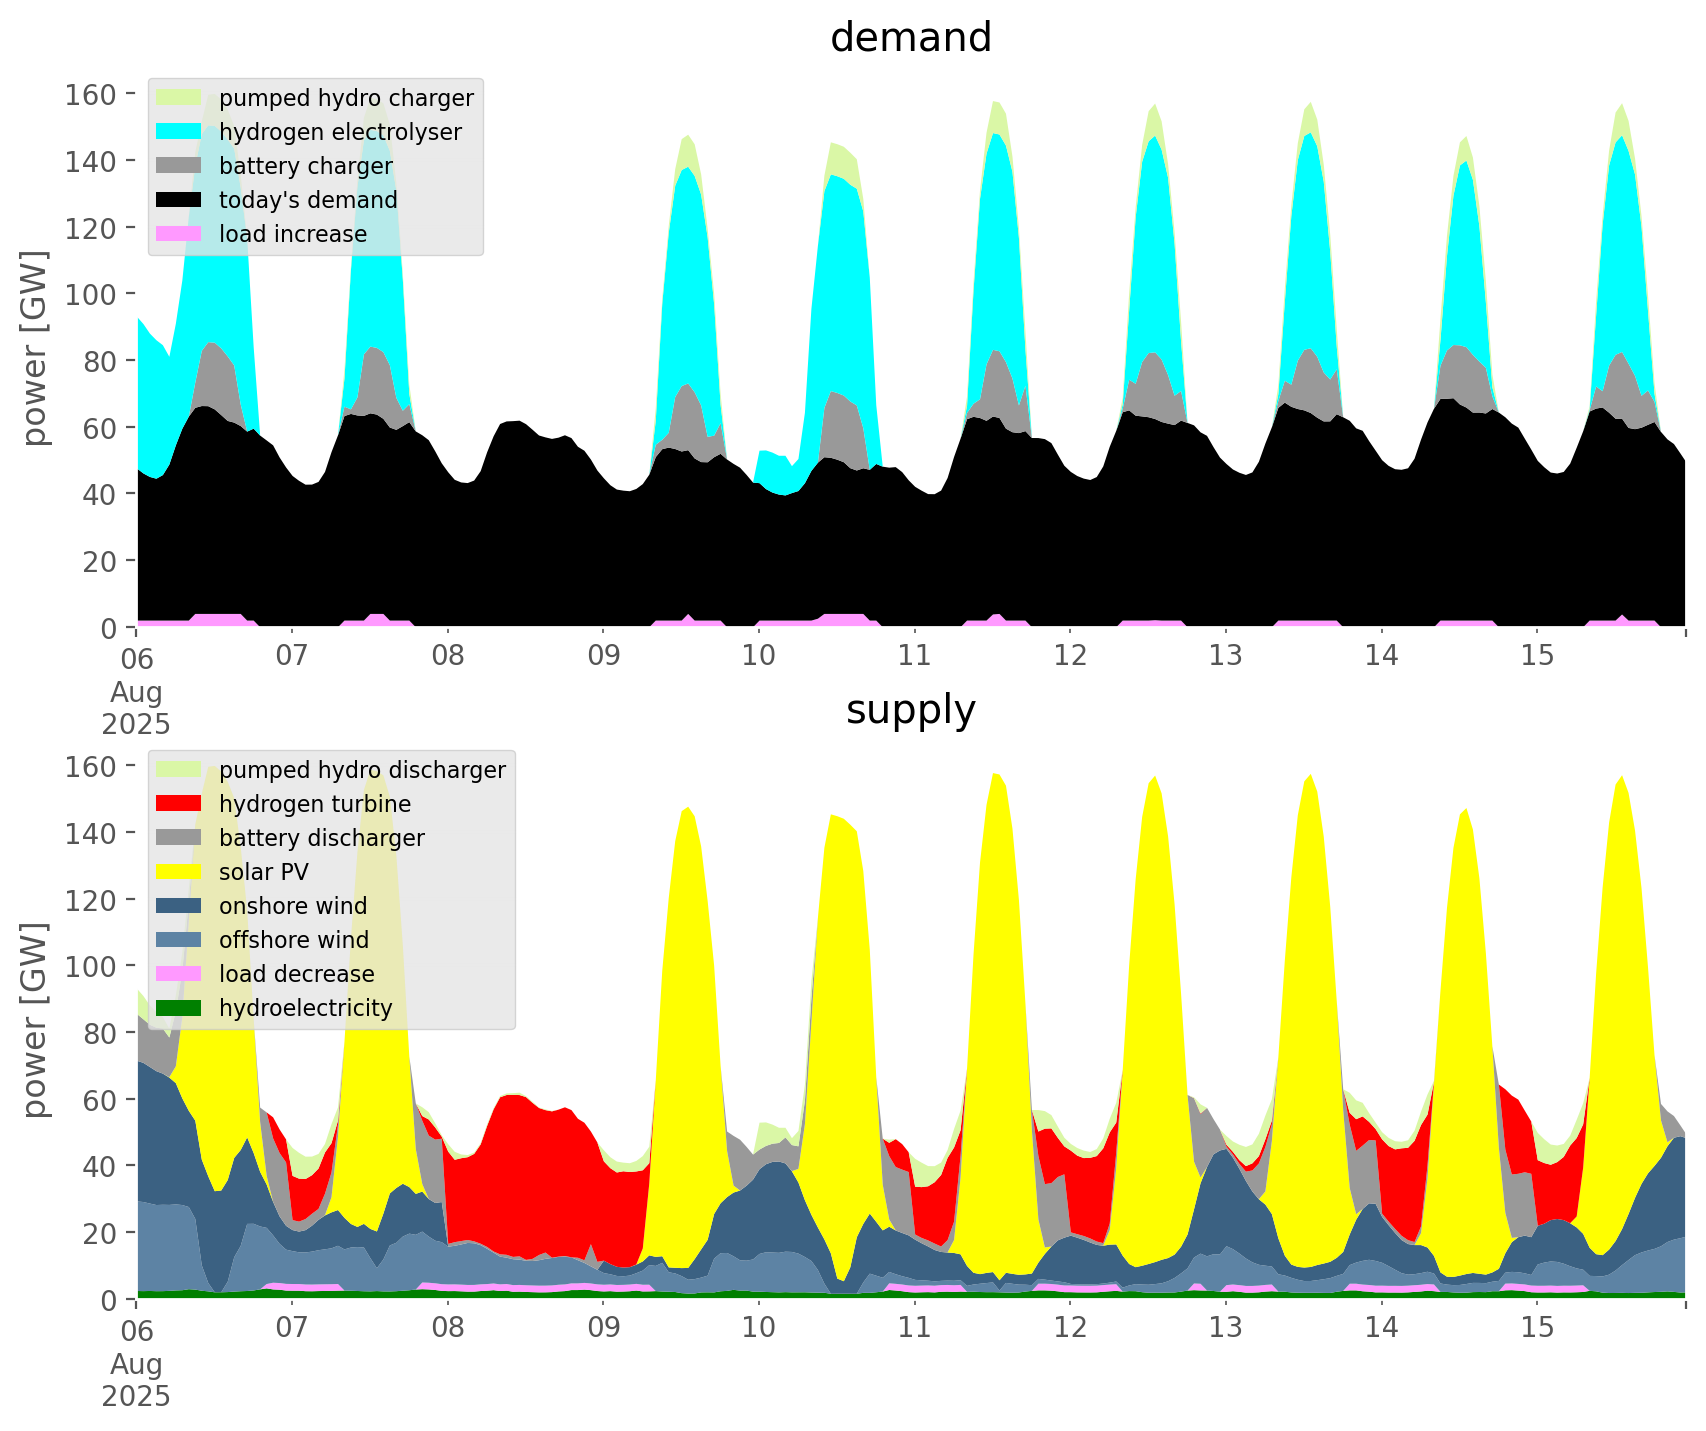This screenshot has width=1706, height=1431.
Task: Click the black today's demand legend swatch
Action: click(x=180, y=200)
